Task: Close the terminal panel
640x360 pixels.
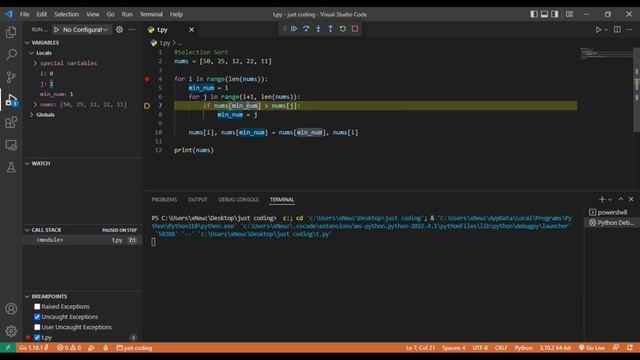Action: [631, 199]
